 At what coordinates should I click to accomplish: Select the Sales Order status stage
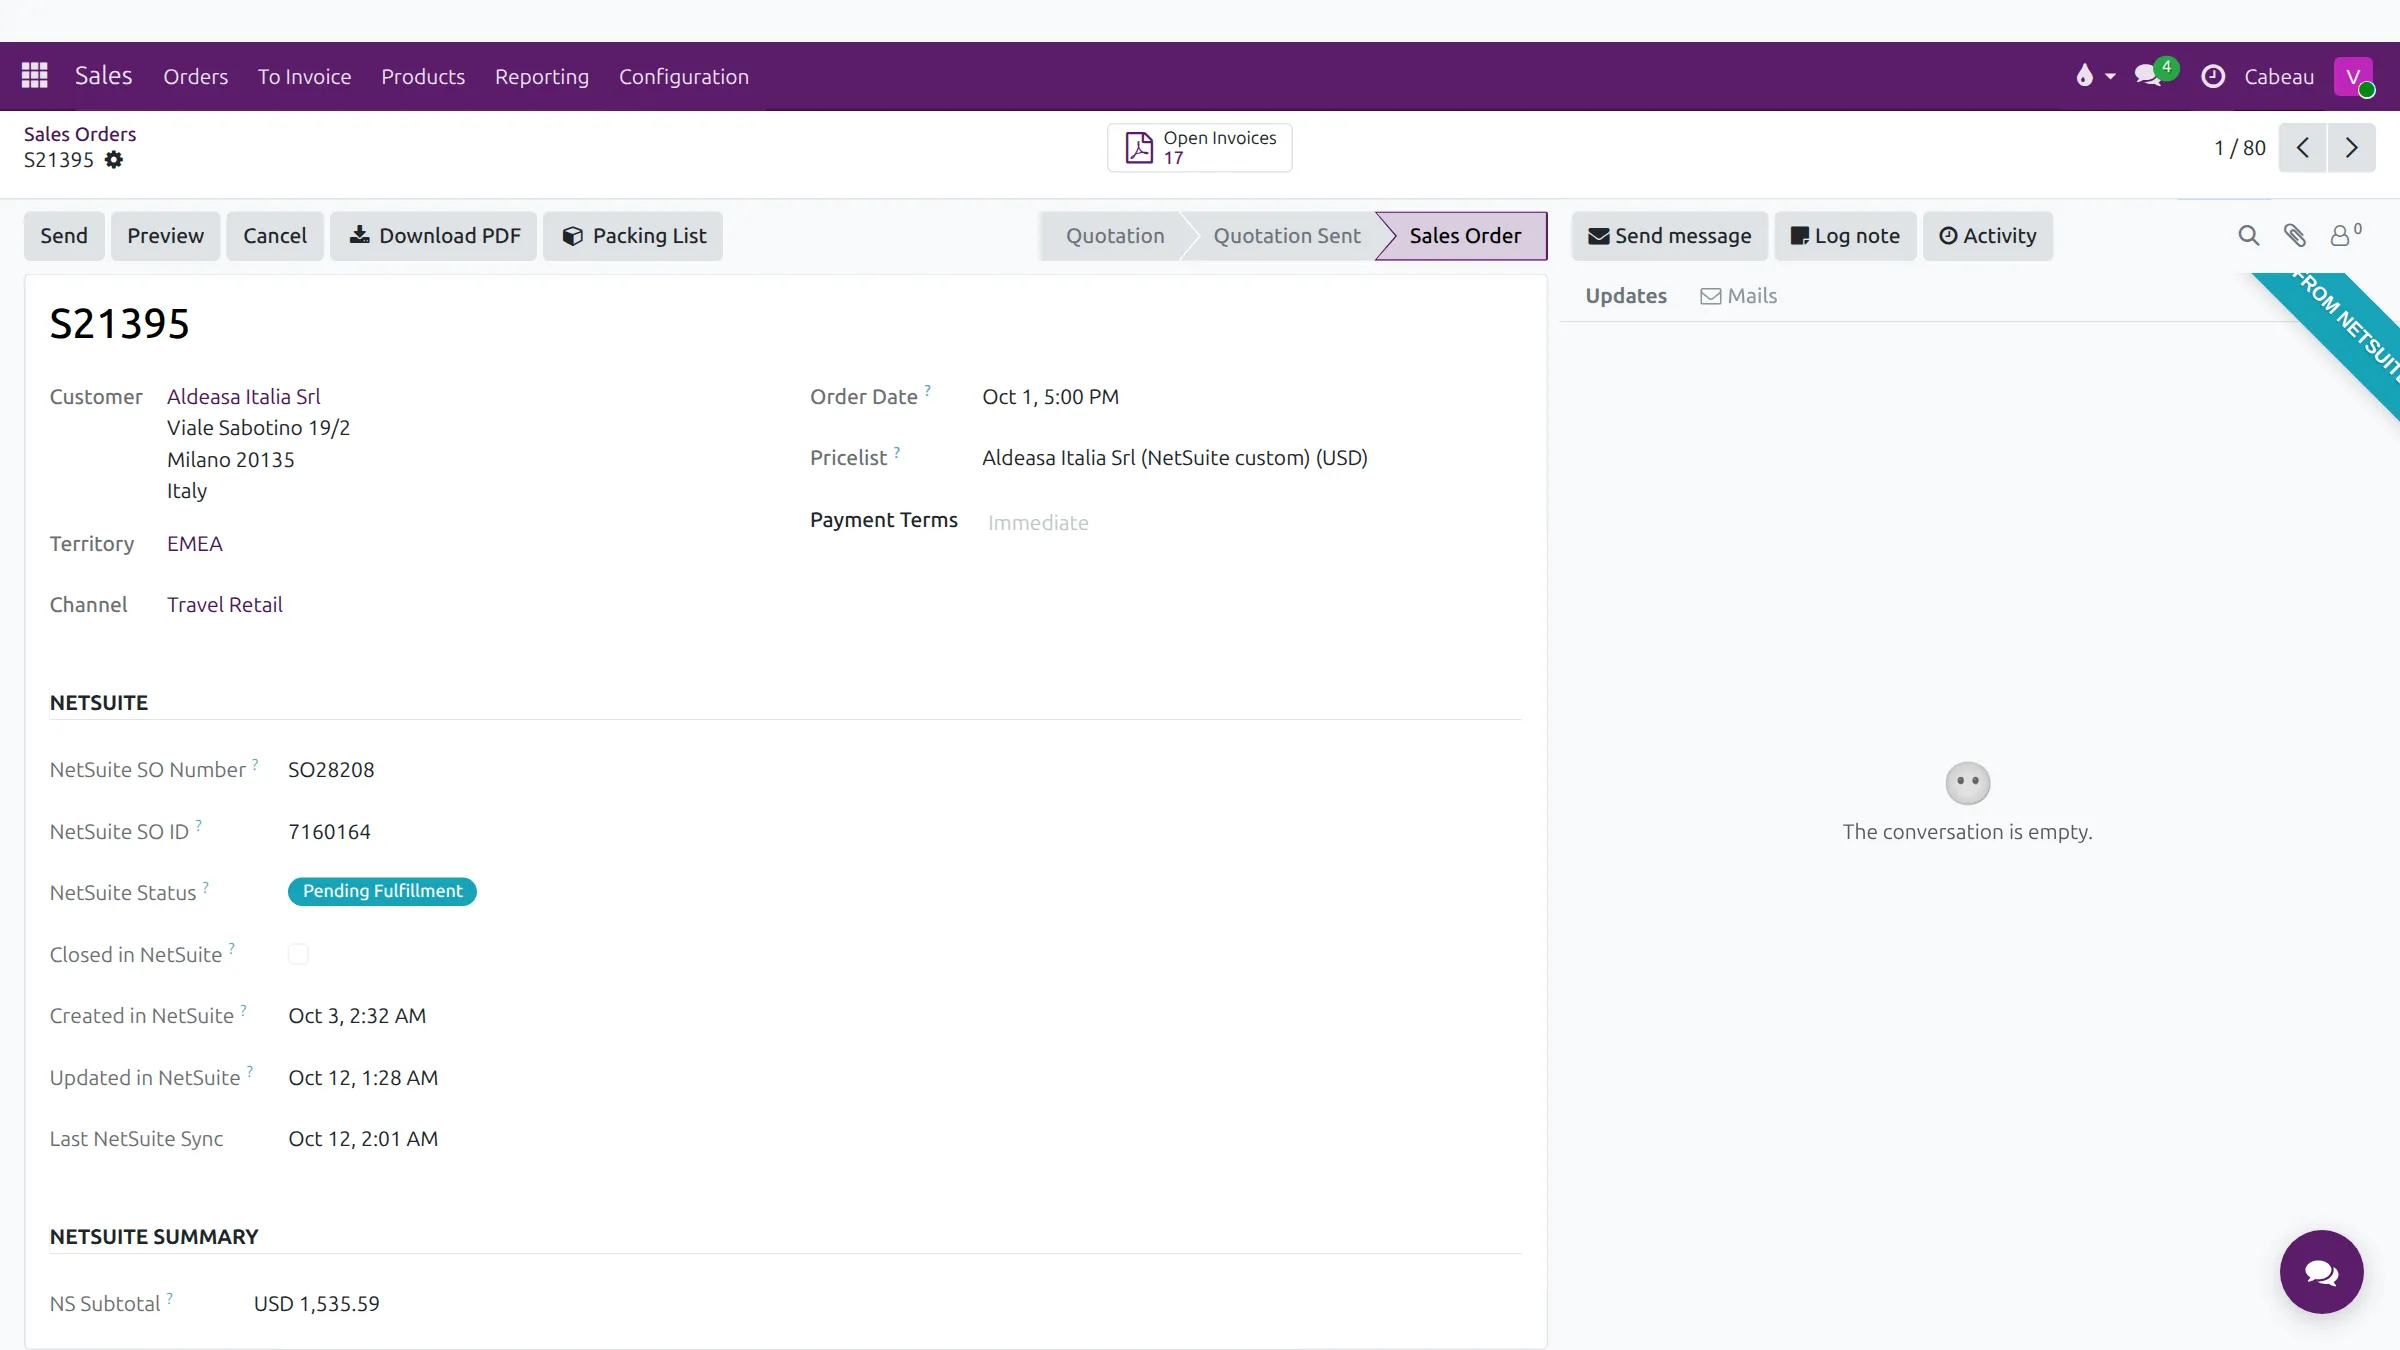1465,236
